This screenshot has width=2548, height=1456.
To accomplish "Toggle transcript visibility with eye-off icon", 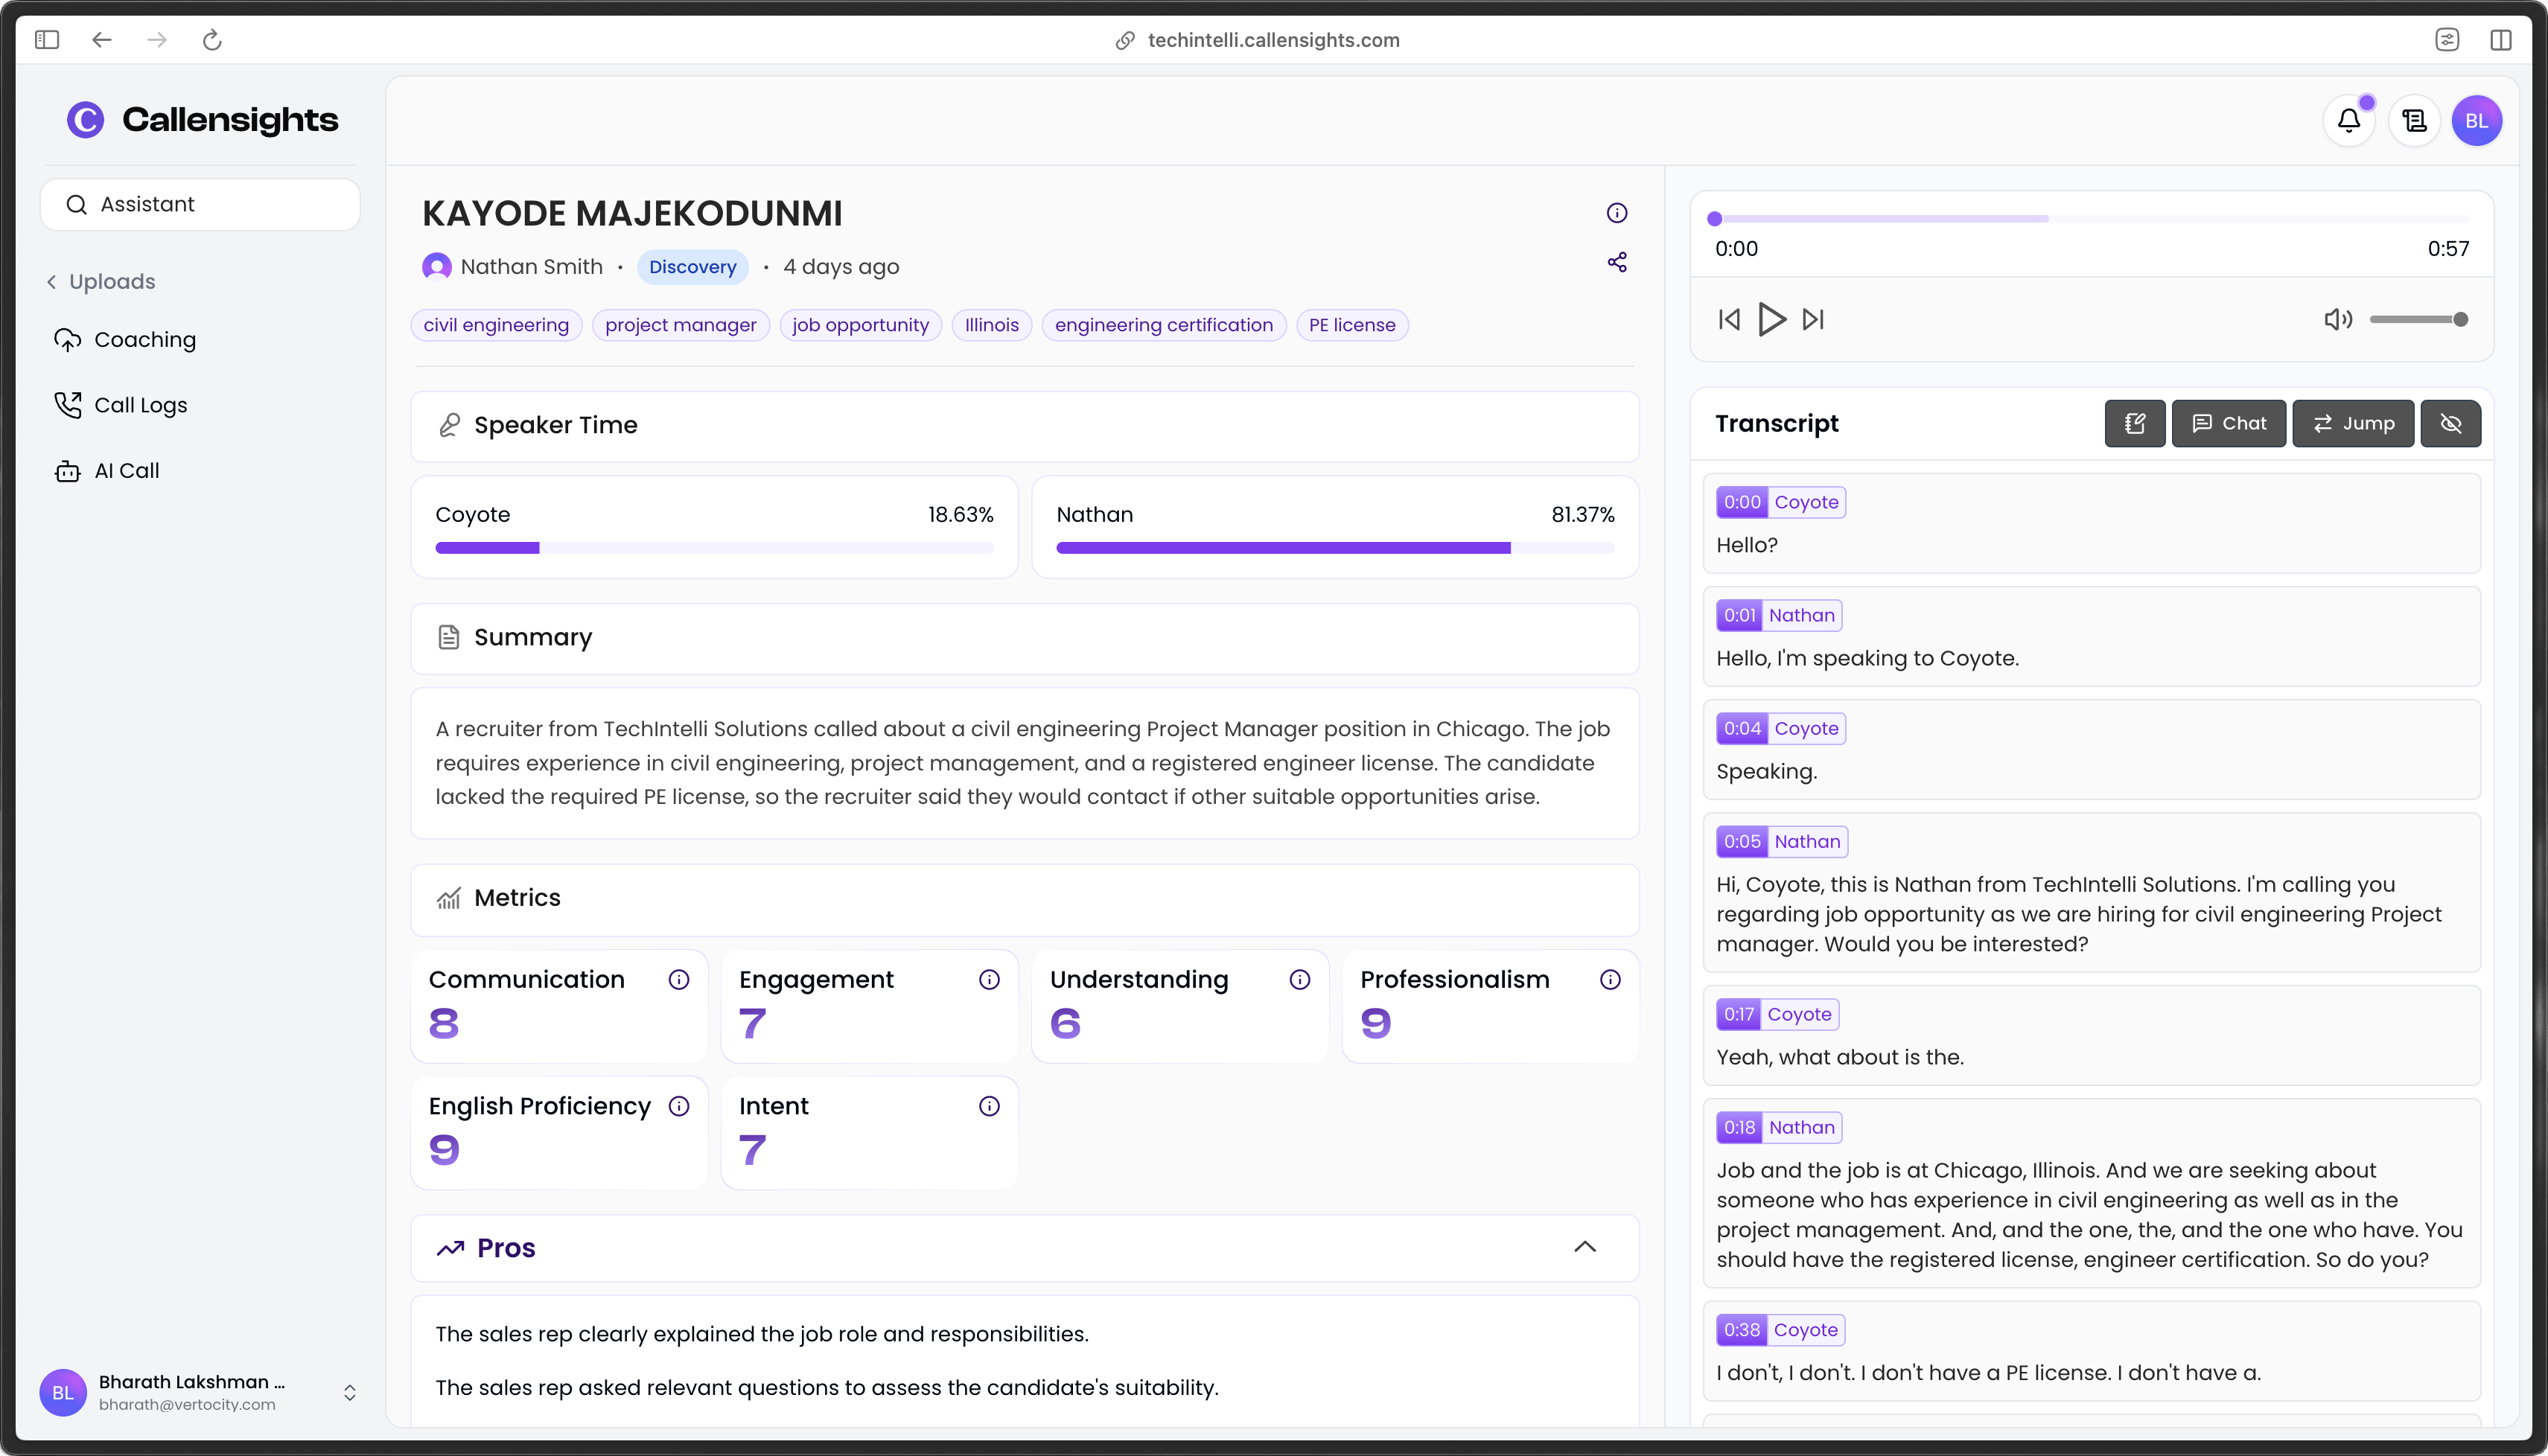I will point(2450,423).
